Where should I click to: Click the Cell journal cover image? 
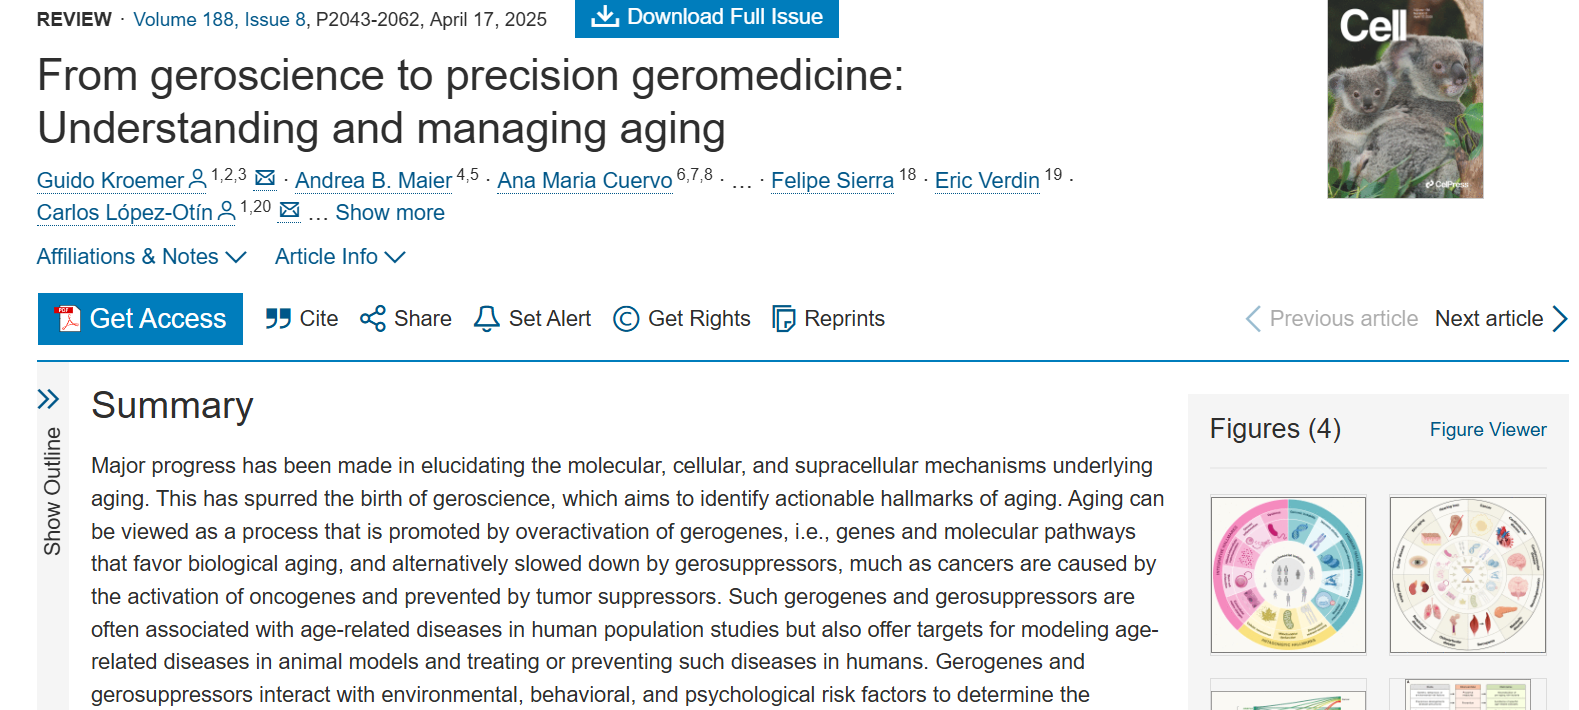coord(1405,99)
